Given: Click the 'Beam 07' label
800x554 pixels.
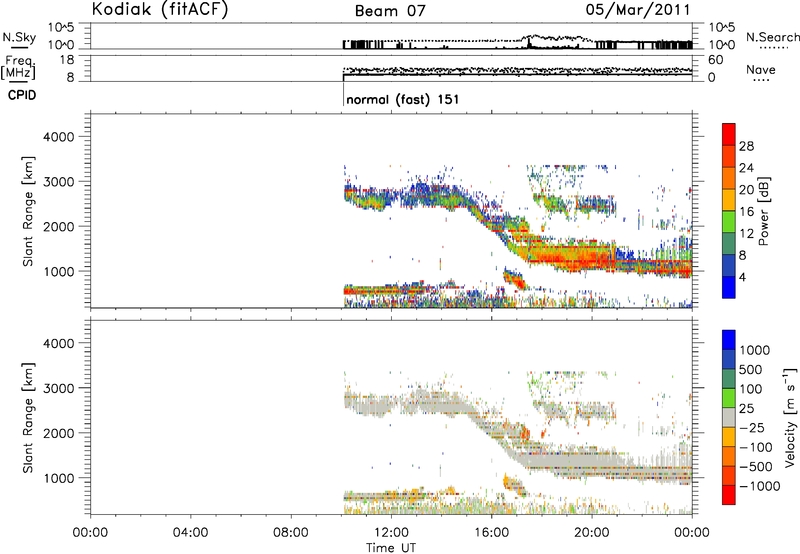Looking at the screenshot, I should click(x=390, y=11).
